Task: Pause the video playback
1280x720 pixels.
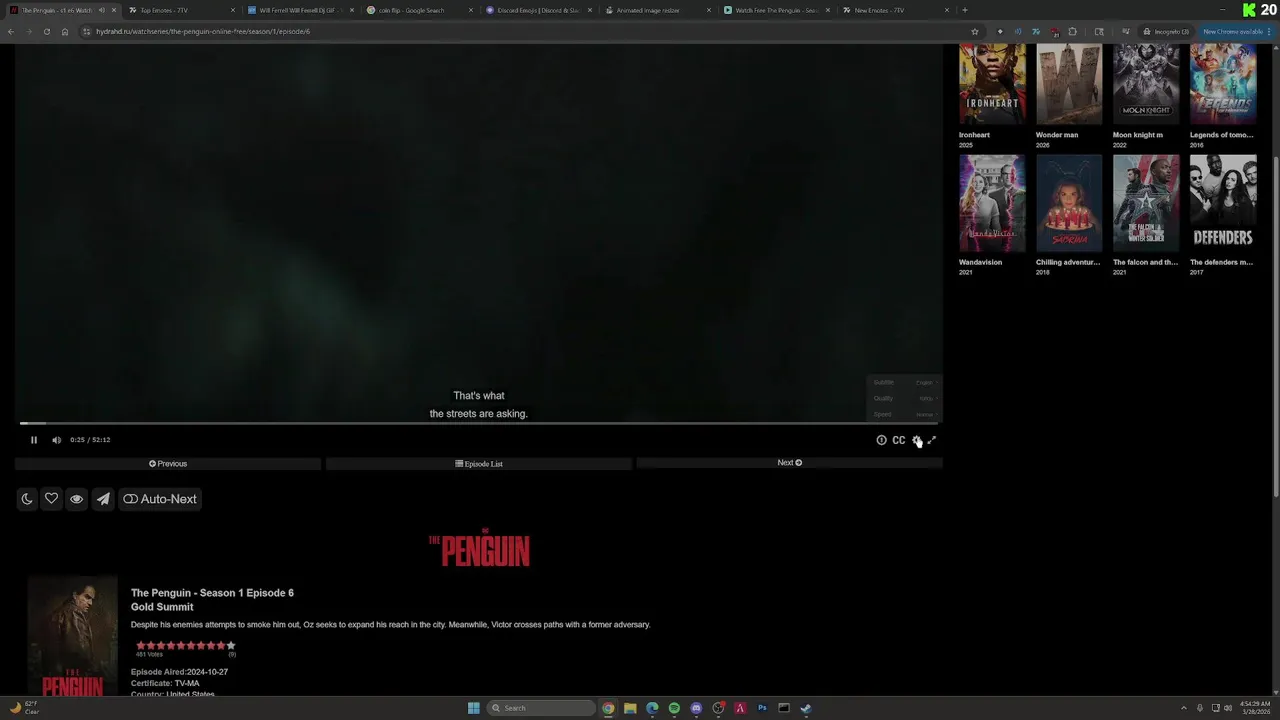Action: [x=33, y=440]
